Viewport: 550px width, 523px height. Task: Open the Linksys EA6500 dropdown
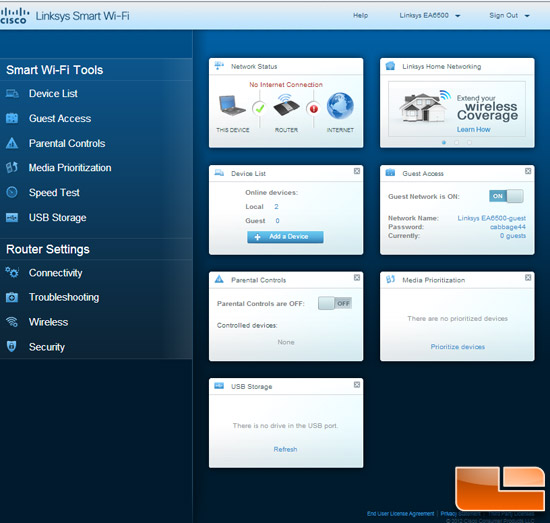[430, 15]
